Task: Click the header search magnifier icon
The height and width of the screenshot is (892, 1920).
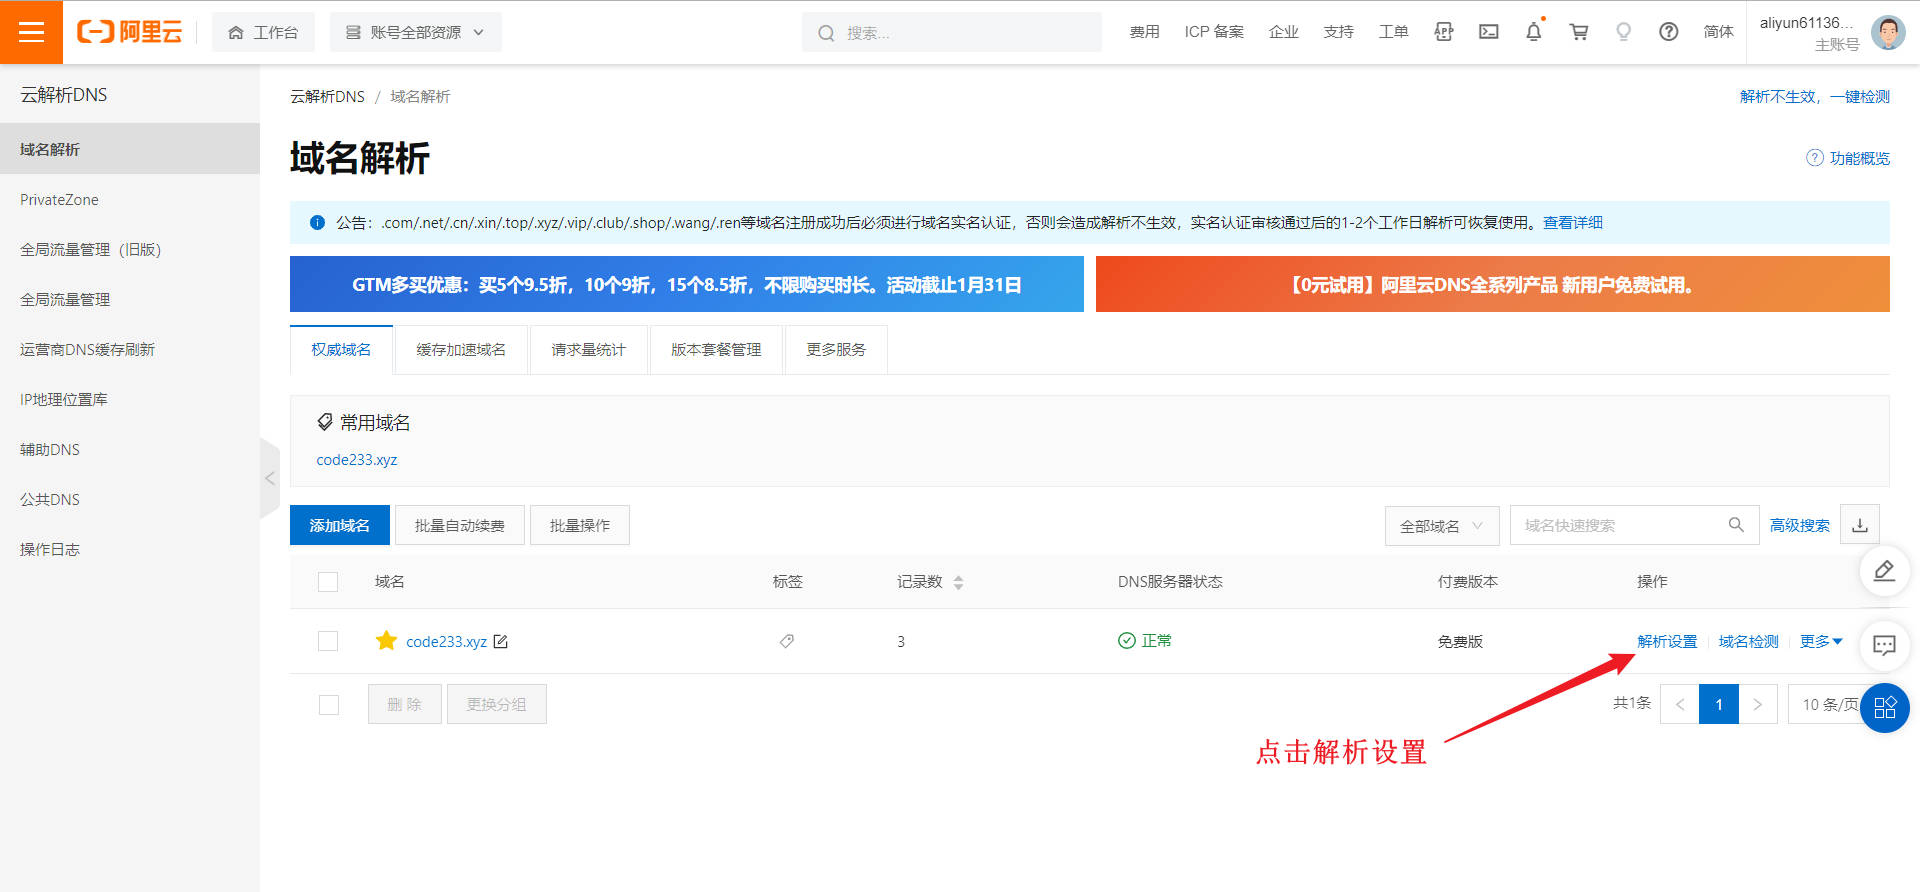Action: pyautogui.click(x=826, y=33)
